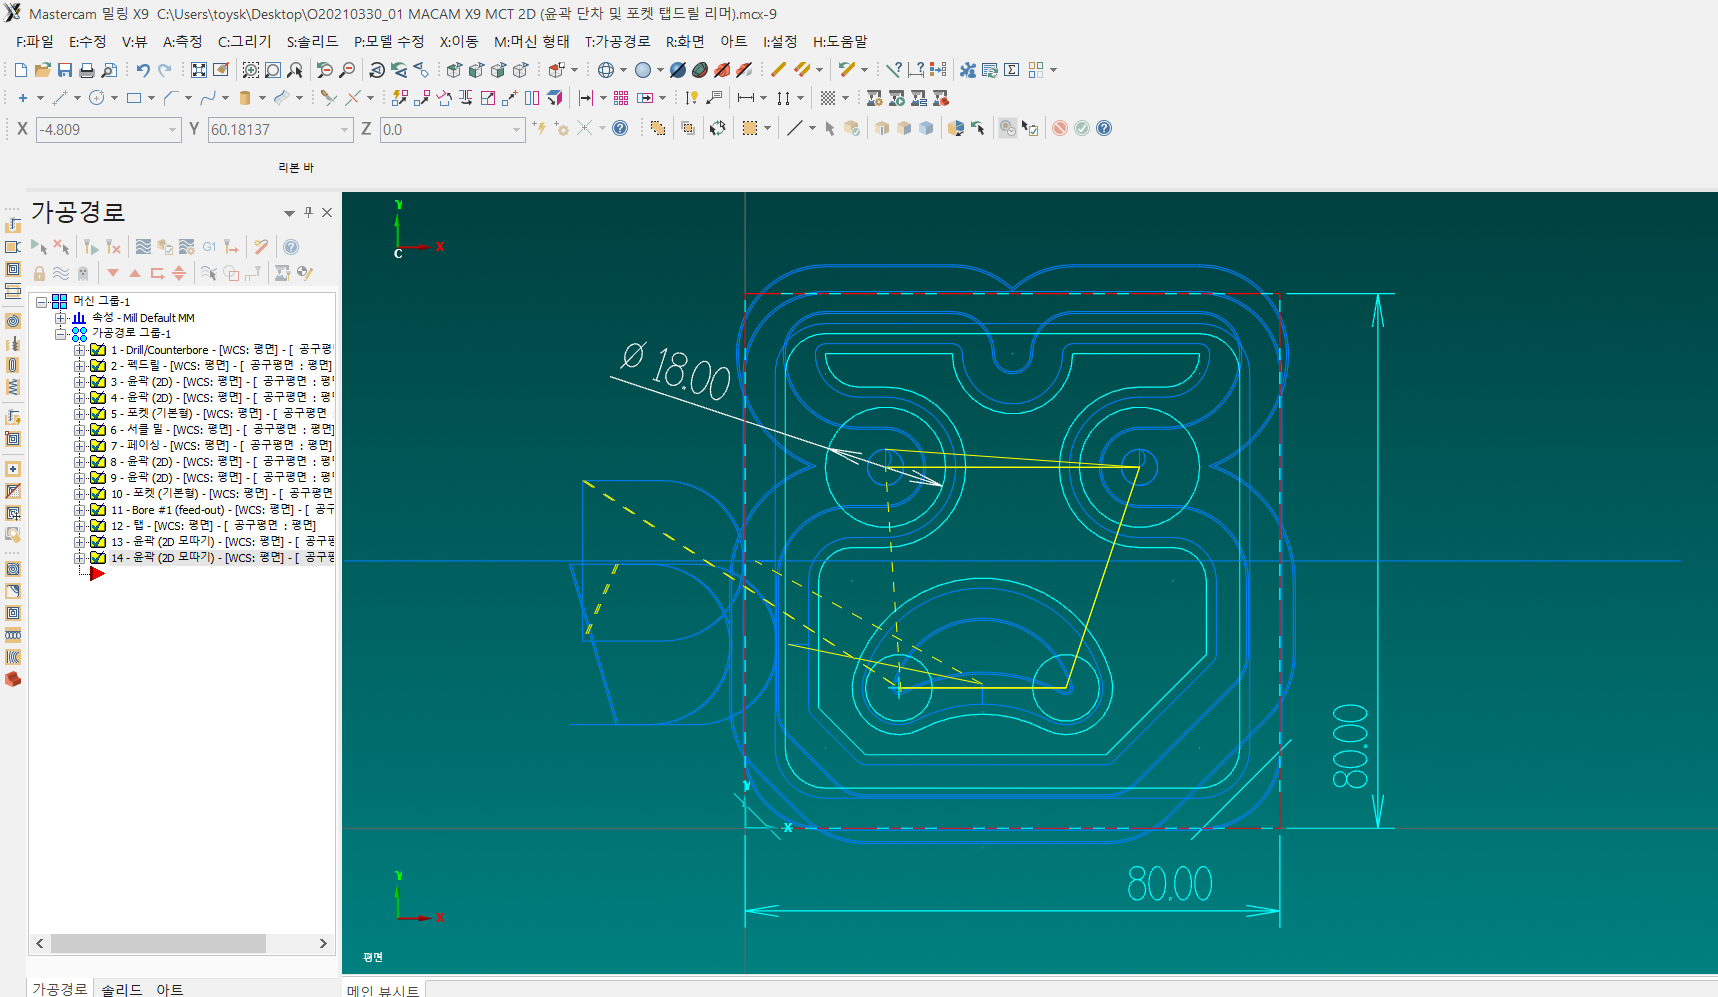Image resolution: width=1718 pixels, height=997 pixels.
Task: Open the 가공경로 panel options dropdown
Action: tap(289, 213)
